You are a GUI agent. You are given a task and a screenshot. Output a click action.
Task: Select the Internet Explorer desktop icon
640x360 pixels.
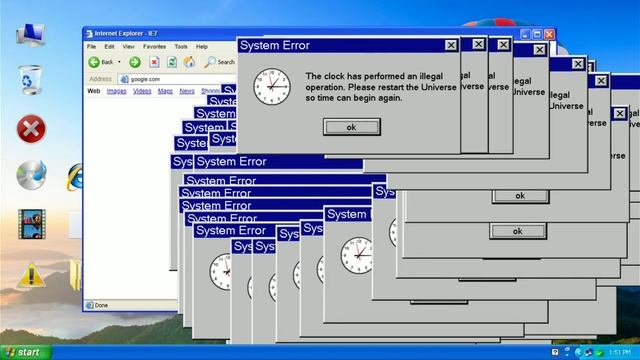tap(75, 177)
